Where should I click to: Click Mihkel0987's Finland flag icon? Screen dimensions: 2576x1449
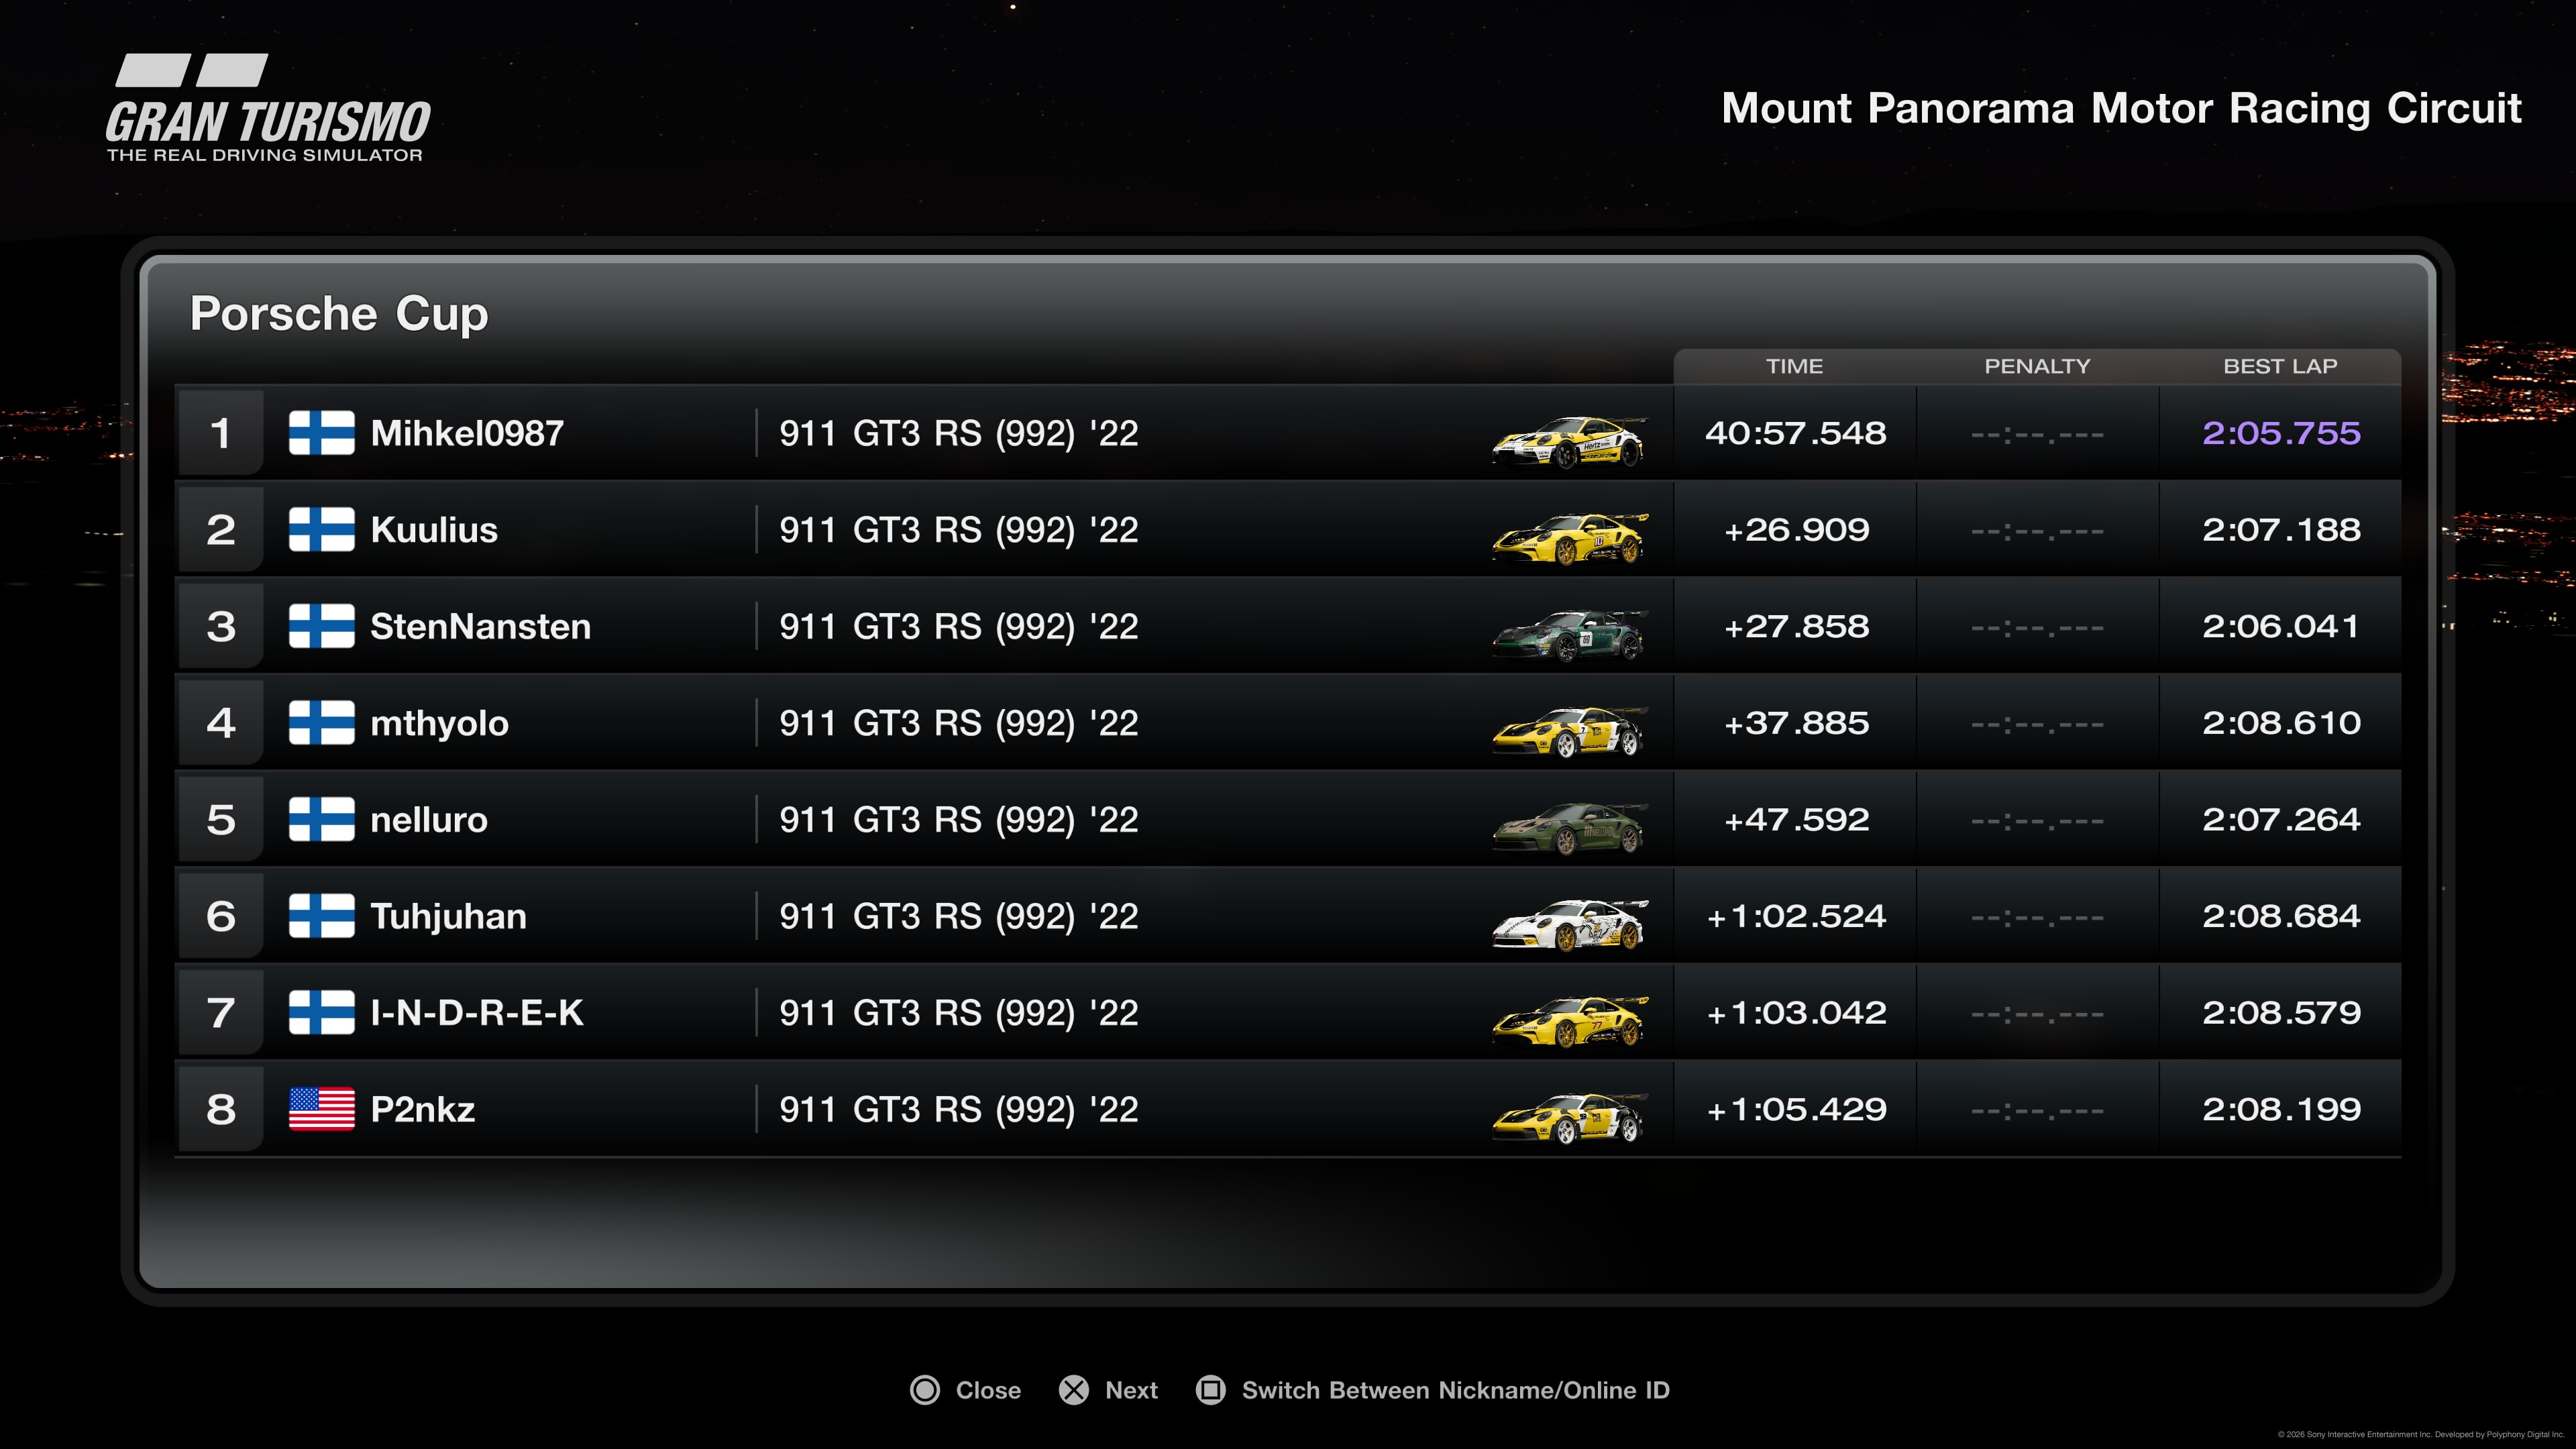pos(321,433)
